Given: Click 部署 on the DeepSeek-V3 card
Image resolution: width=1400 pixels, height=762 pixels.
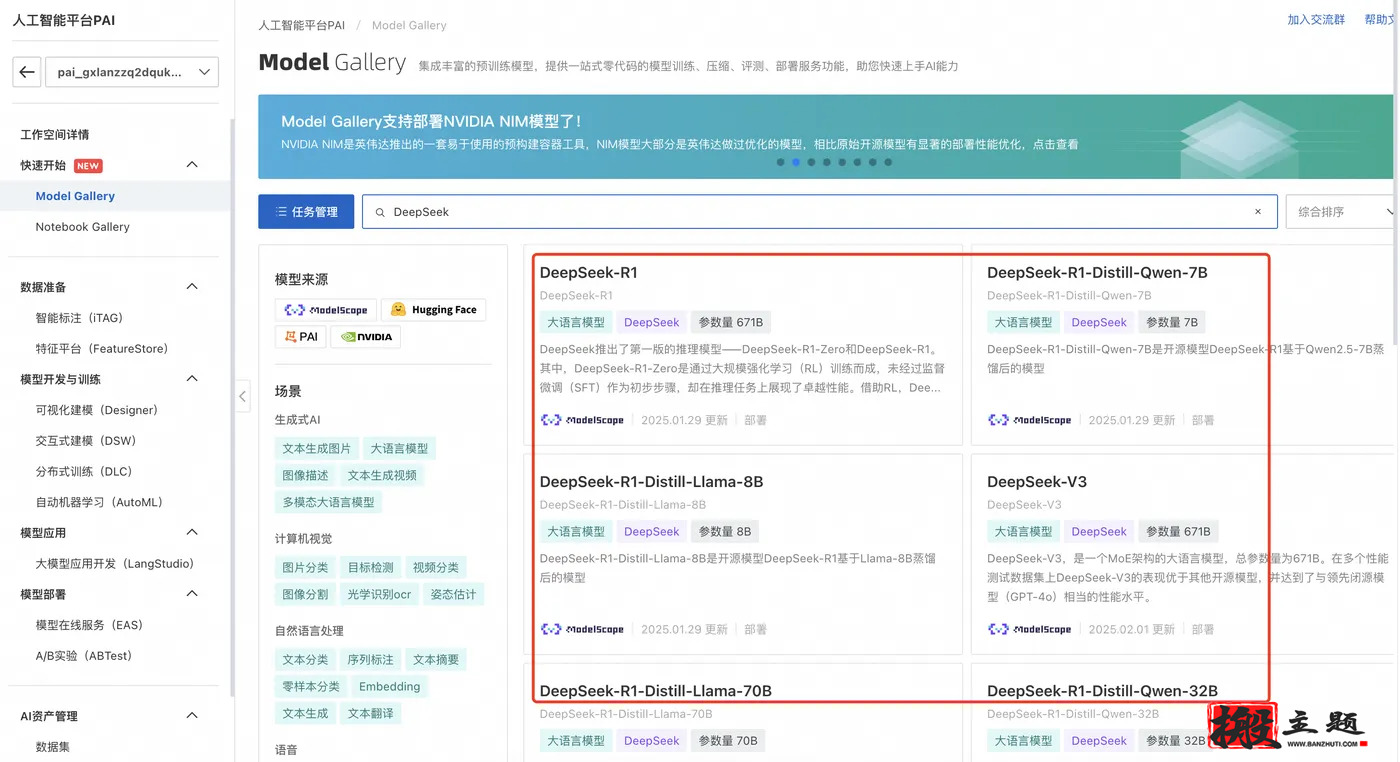Looking at the screenshot, I should coord(1202,629).
